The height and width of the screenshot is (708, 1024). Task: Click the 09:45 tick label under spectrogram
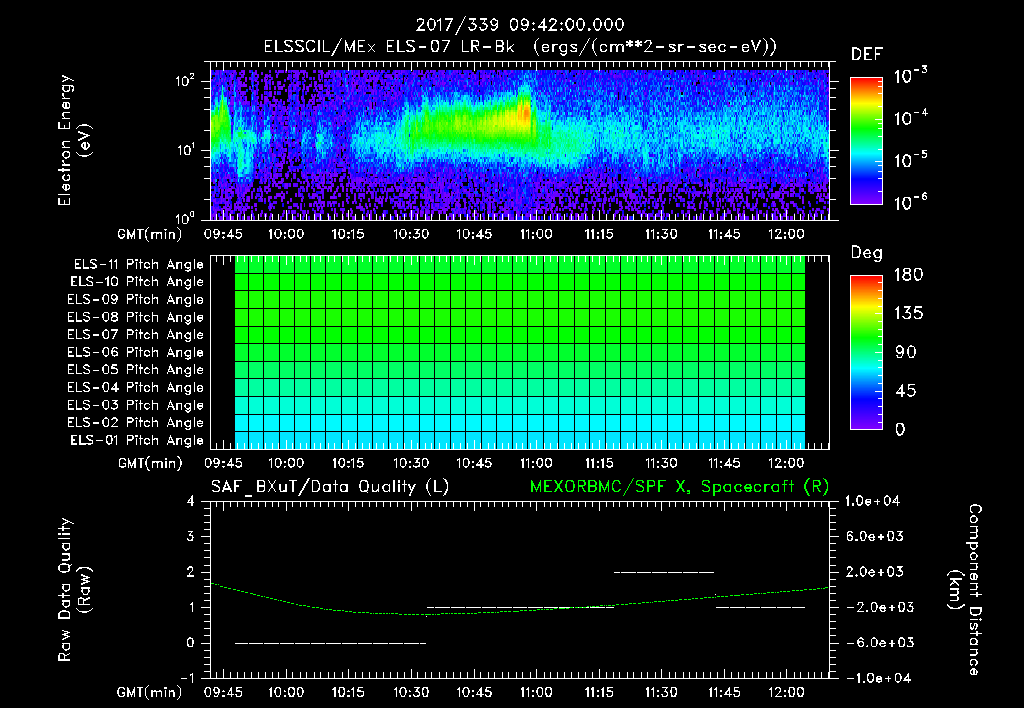pyautogui.click(x=223, y=234)
